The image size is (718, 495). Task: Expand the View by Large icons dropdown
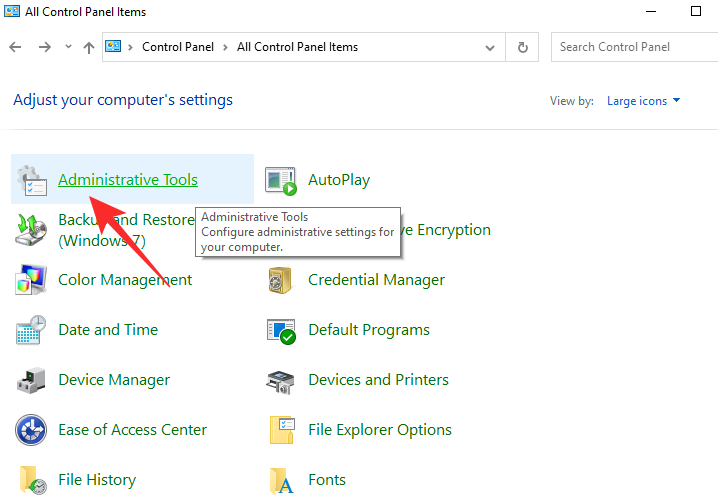pyautogui.click(x=643, y=101)
